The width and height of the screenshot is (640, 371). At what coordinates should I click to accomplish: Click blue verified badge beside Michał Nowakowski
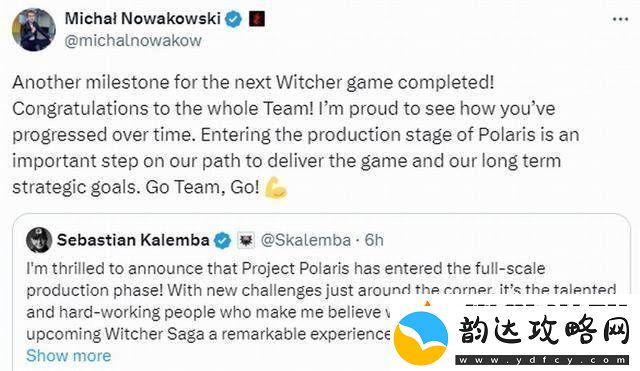[234, 19]
